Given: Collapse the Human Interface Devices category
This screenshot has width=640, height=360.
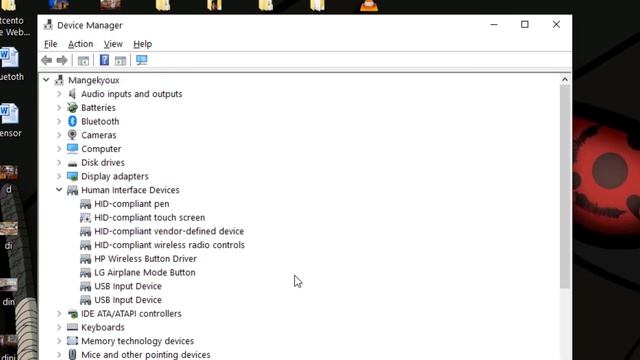Looking at the screenshot, I should [x=59, y=190].
